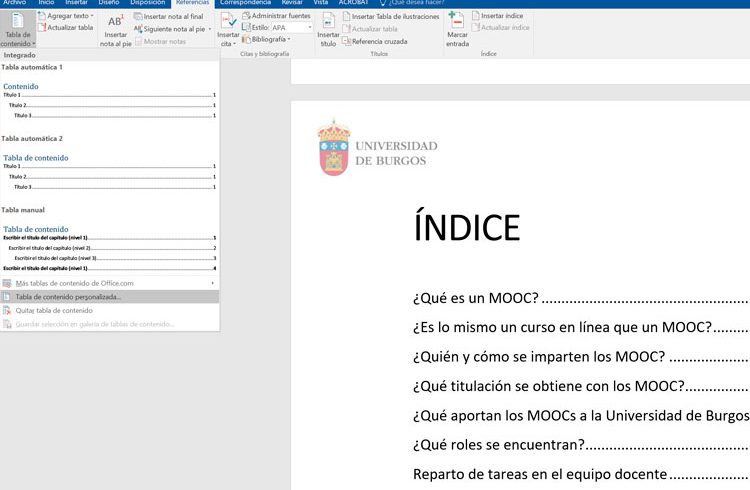Switch to the ACROBAT tab
Screen dimensions: 750x490
(x=353, y=2)
